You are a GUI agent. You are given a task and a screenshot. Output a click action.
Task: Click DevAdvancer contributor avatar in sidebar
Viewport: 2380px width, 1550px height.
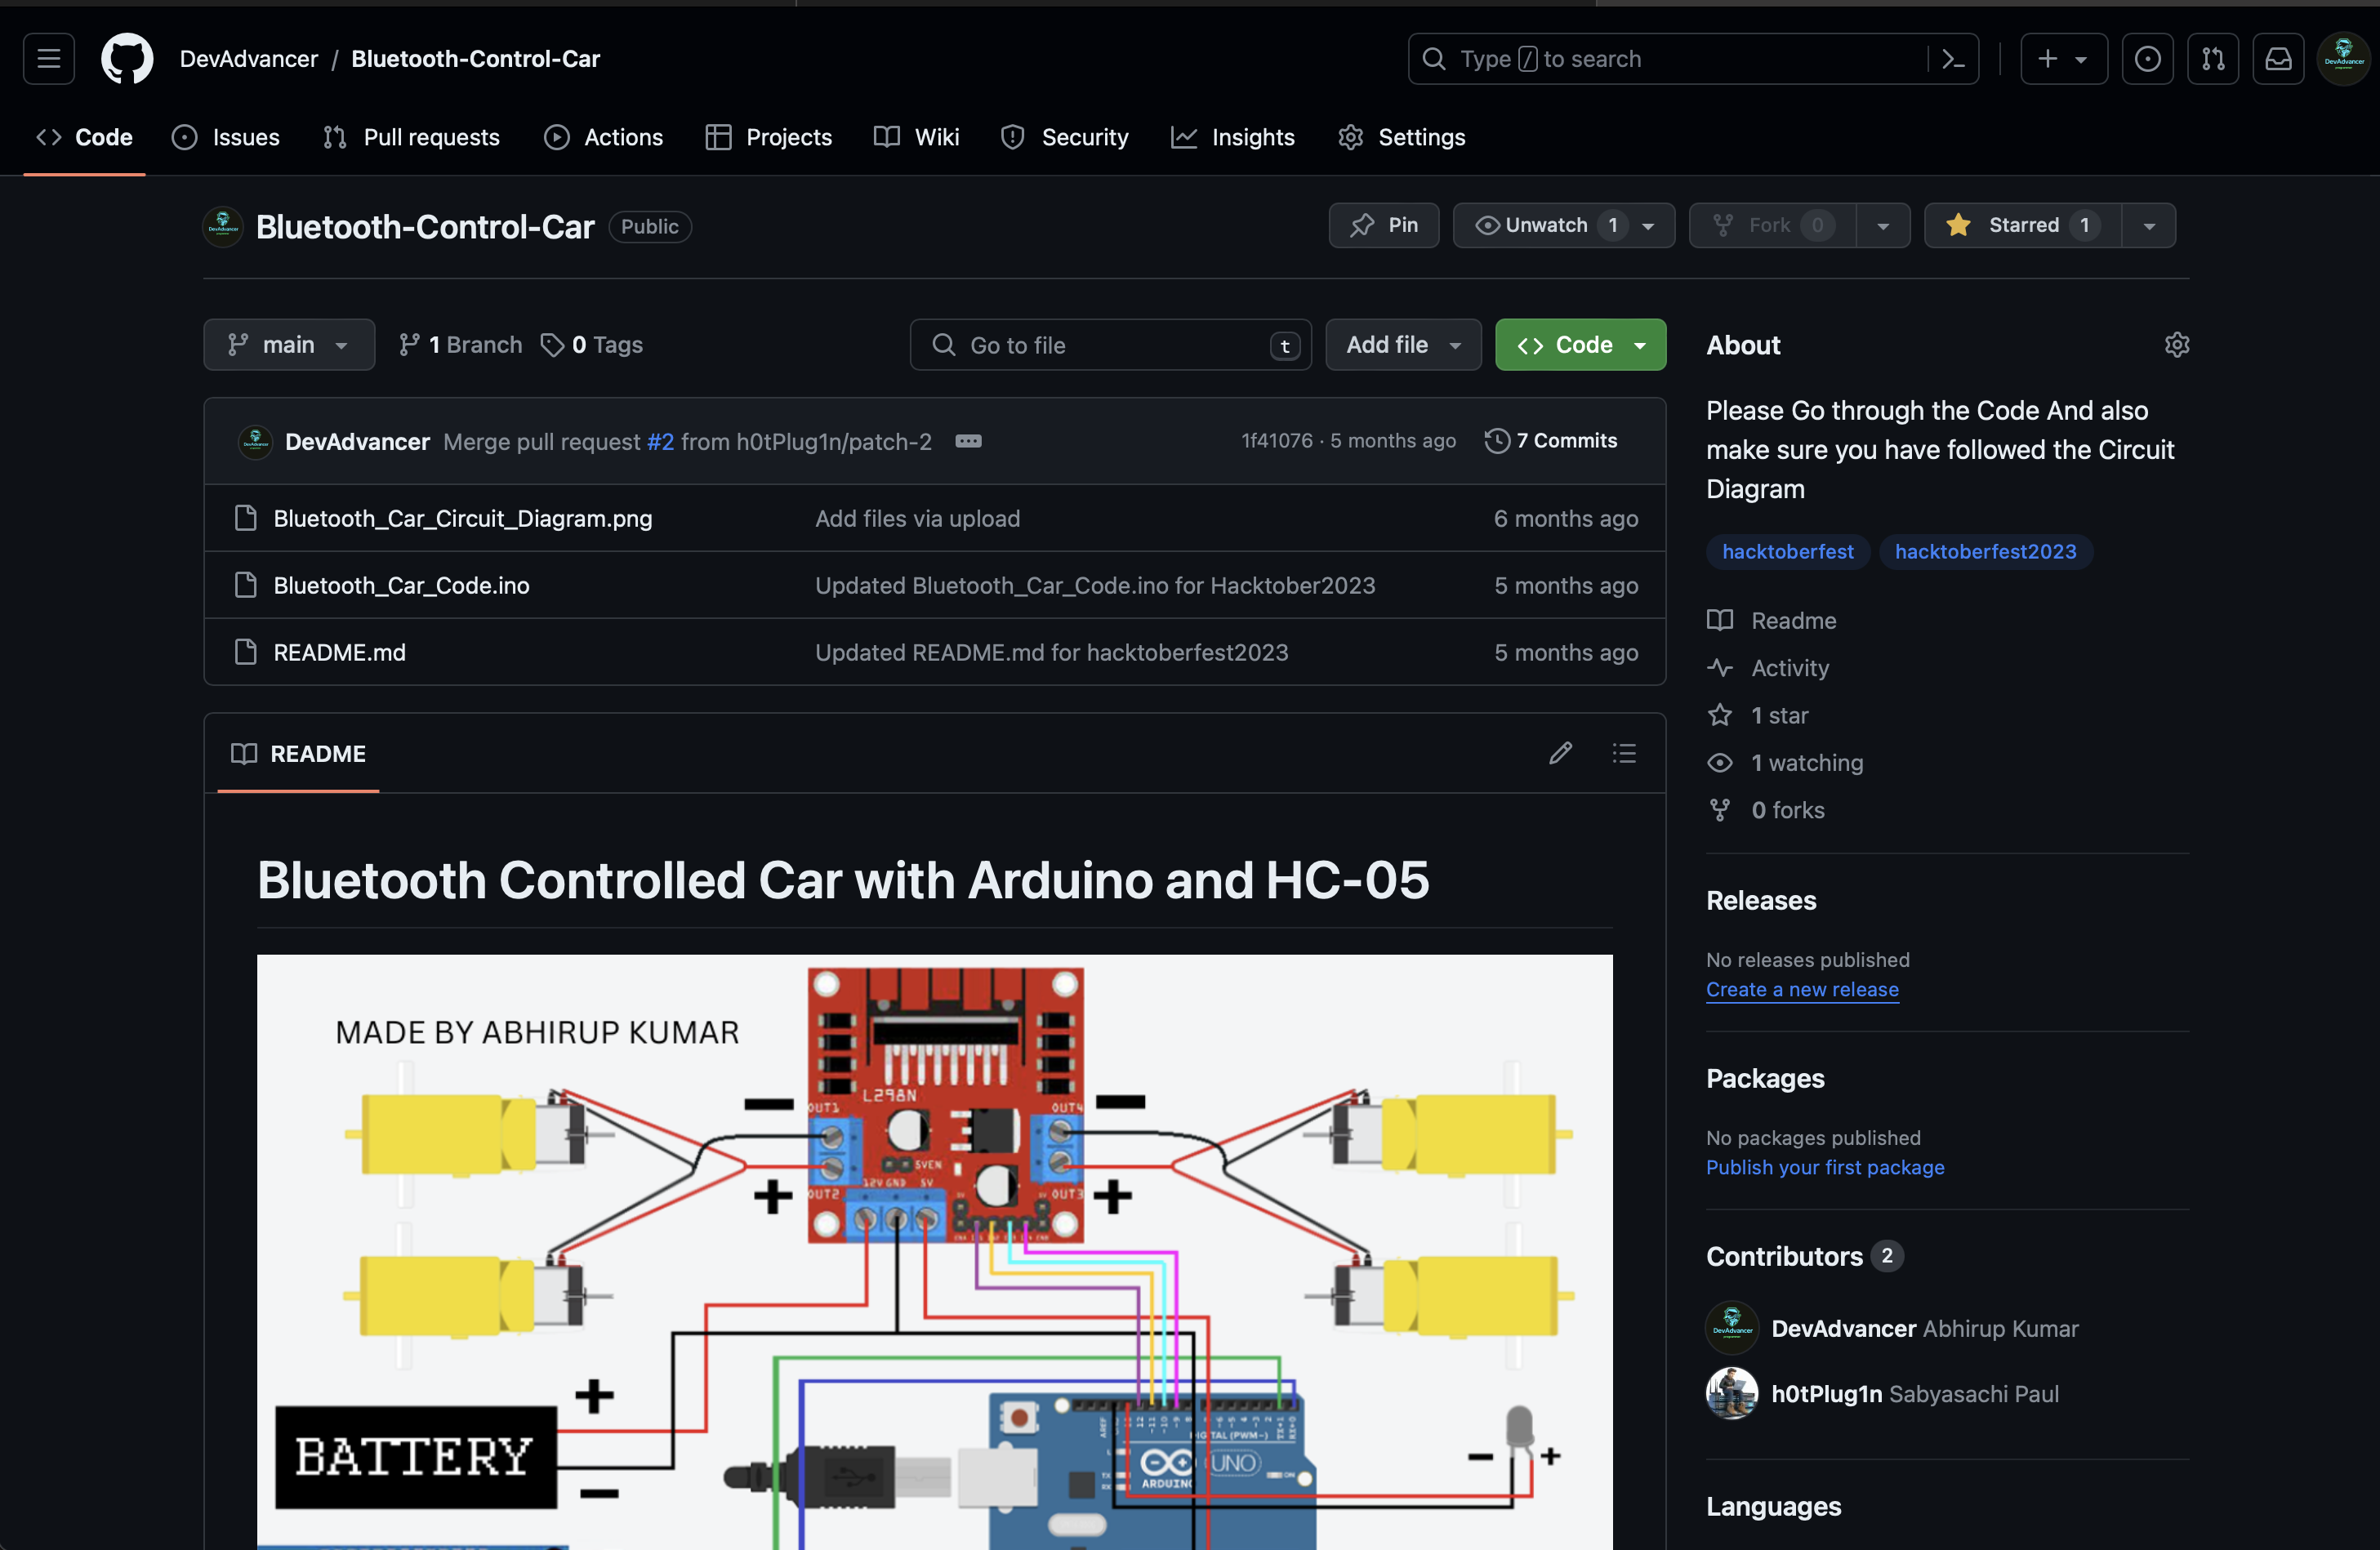1732,1327
